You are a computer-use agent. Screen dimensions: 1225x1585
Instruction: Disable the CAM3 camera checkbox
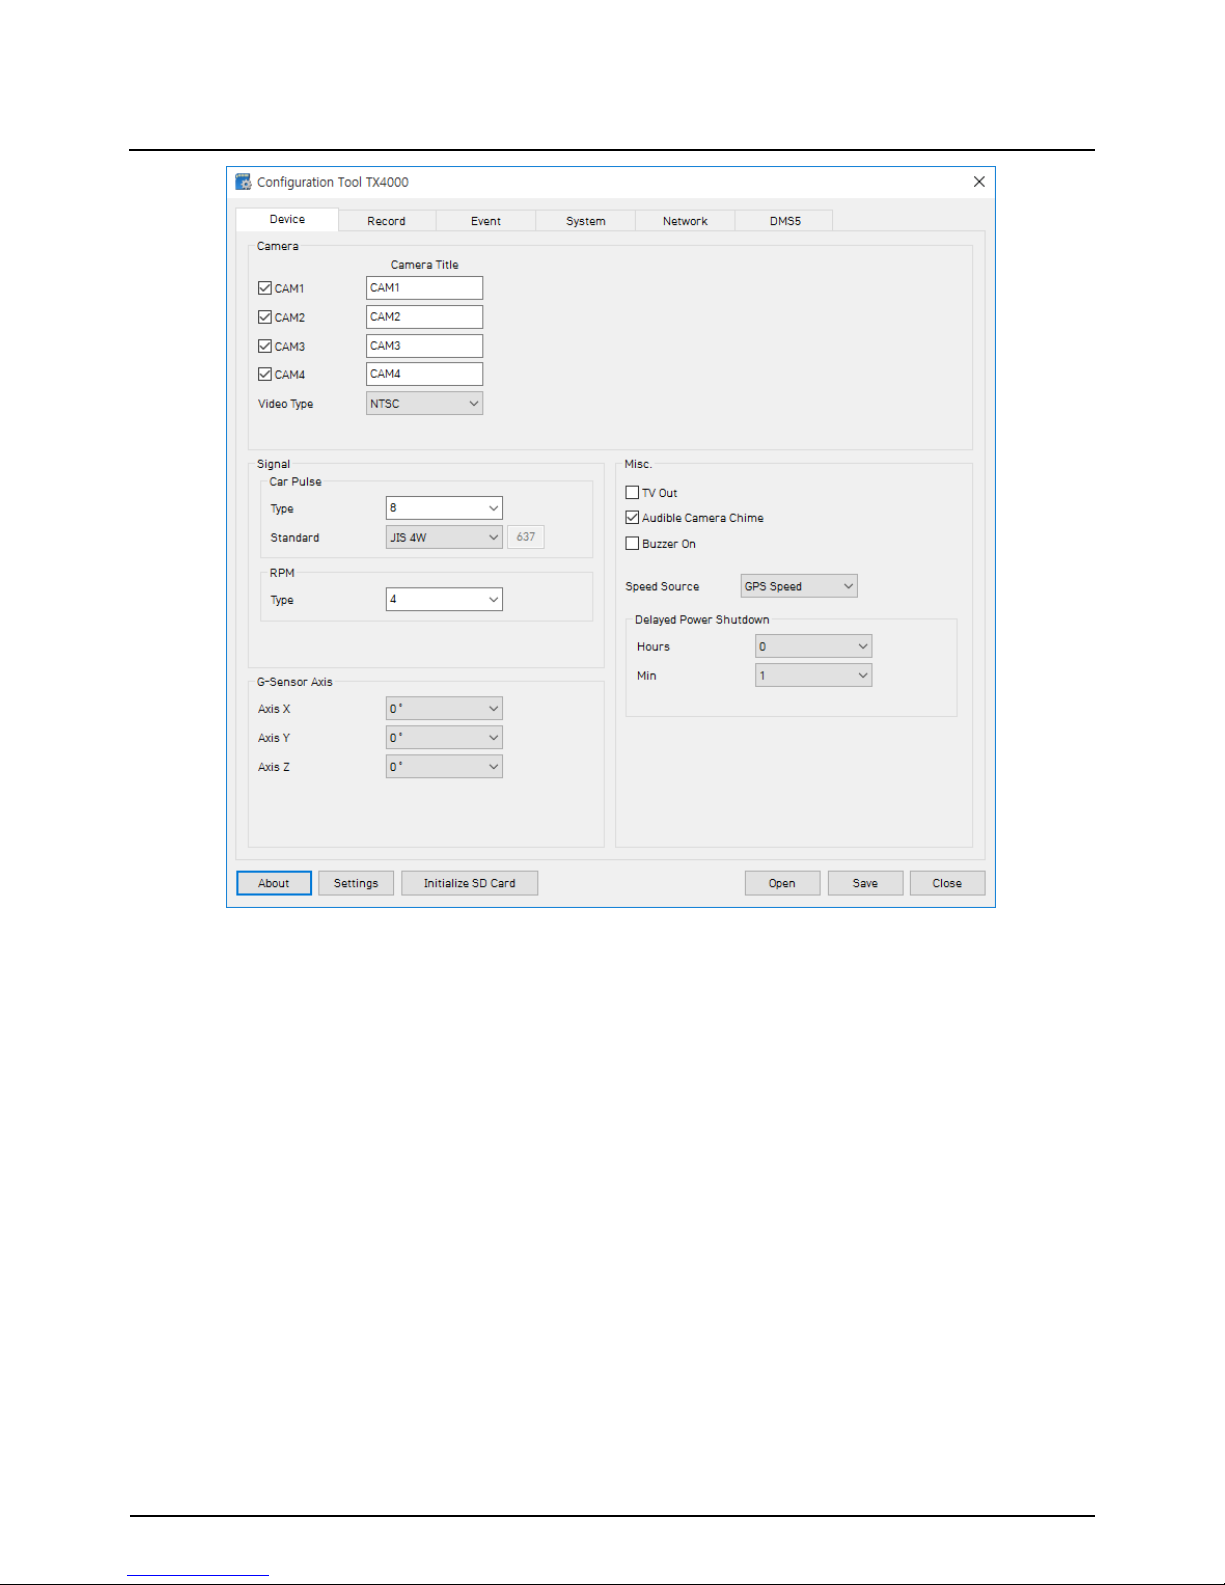(x=265, y=346)
